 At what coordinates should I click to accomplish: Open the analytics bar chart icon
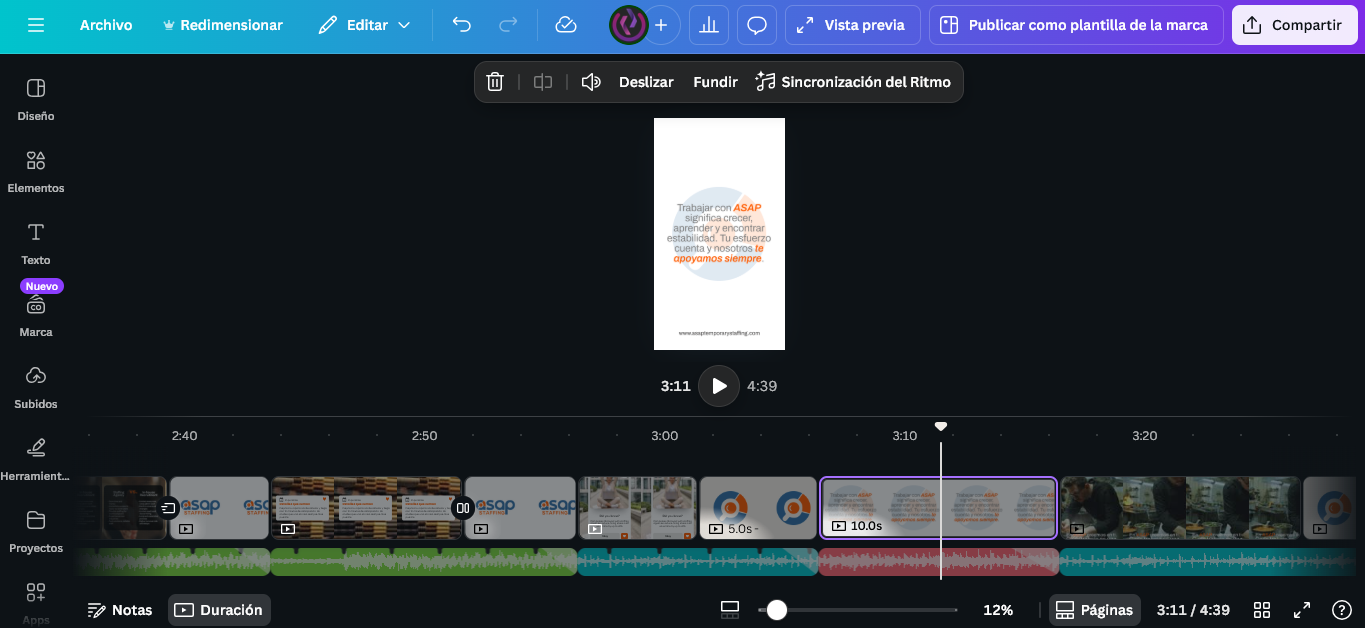pyautogui.click(x=709, y=25)
